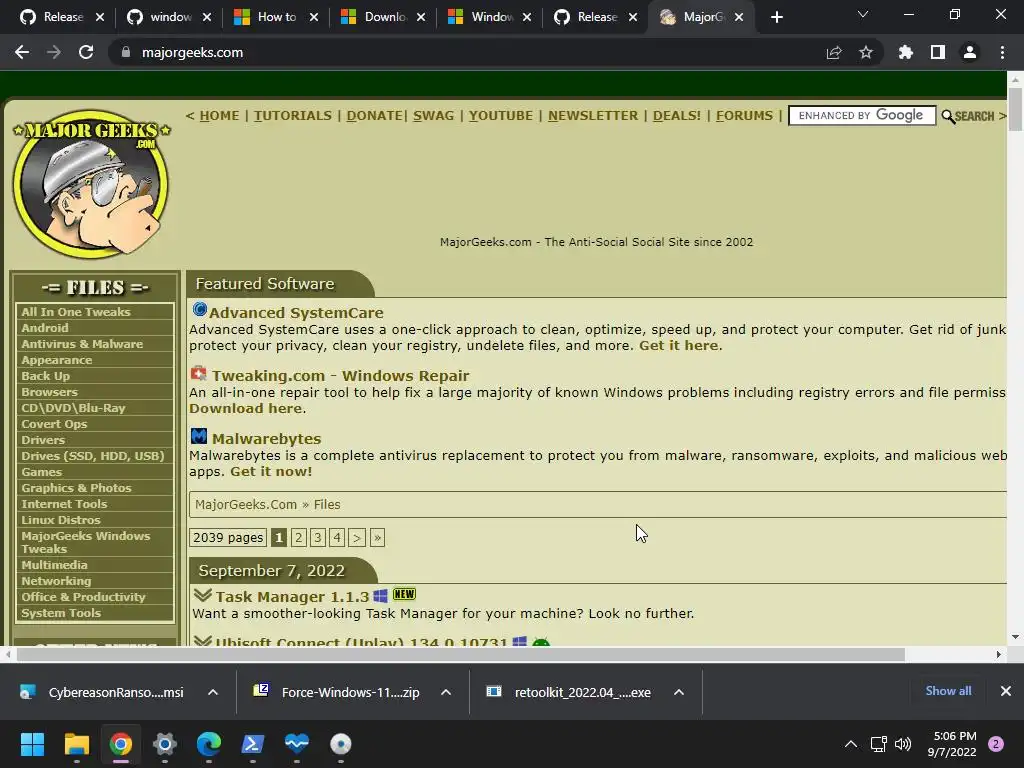
Task: Click the share page icon in address bar
Action: [834, 52]
